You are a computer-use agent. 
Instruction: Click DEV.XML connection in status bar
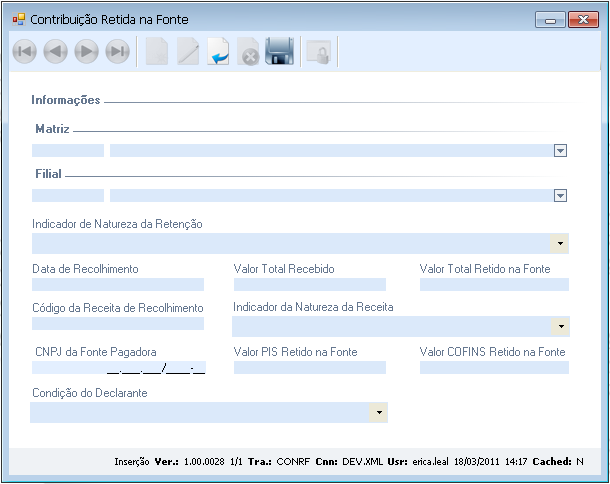coord(363,462)
